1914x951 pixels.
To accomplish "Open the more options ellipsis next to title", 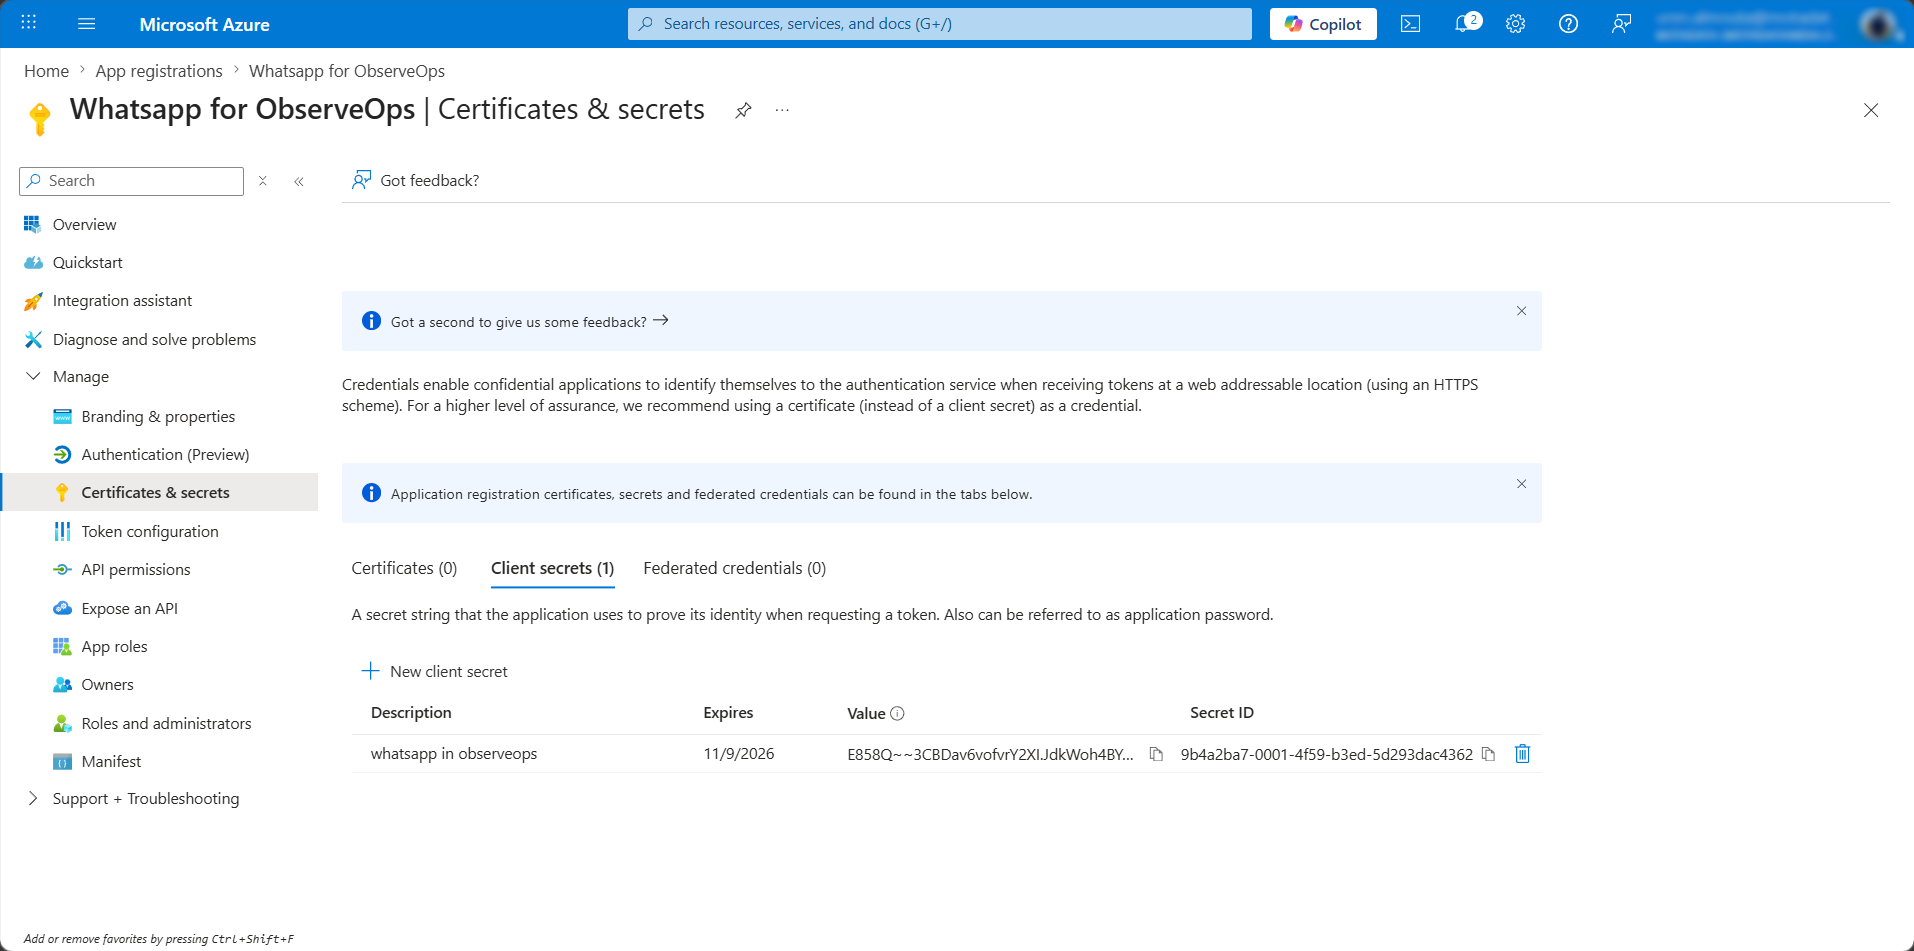I will pos(782,110).
